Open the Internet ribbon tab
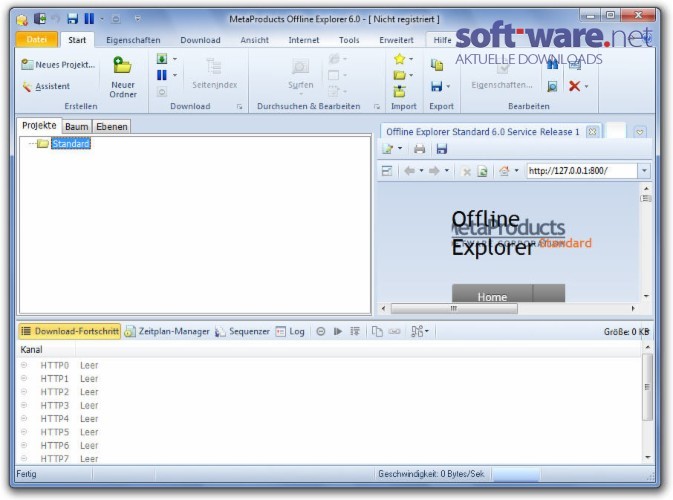The width and height of the screenshot is (673, 500). tap(304, 40)
